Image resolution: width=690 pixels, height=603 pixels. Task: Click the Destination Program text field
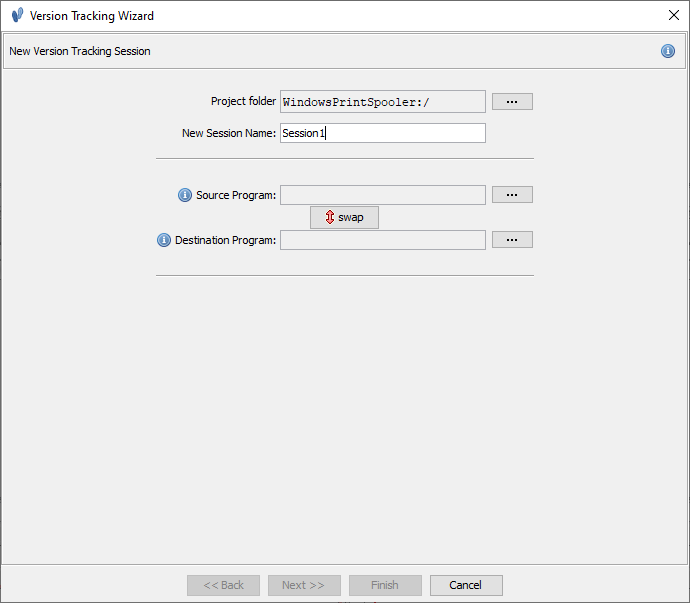[383, 240]
